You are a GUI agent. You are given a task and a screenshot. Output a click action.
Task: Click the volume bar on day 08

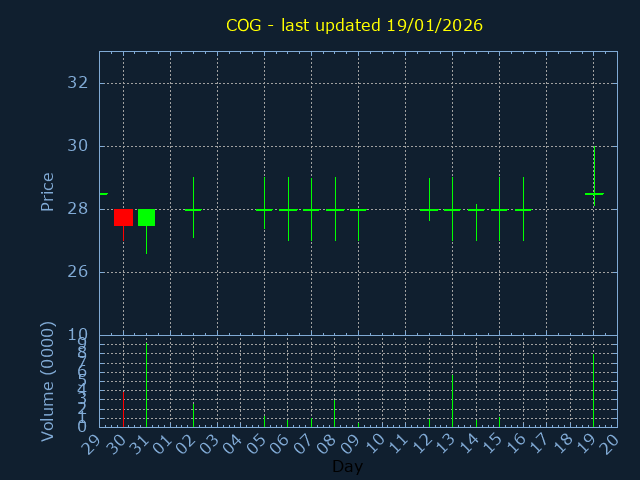click(x=335, y=412)
